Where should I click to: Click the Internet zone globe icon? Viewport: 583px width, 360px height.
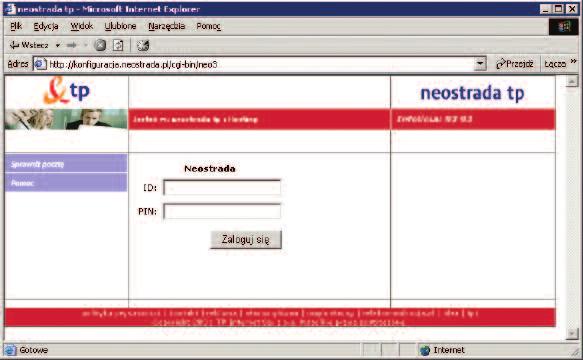(x=425, y=350)
